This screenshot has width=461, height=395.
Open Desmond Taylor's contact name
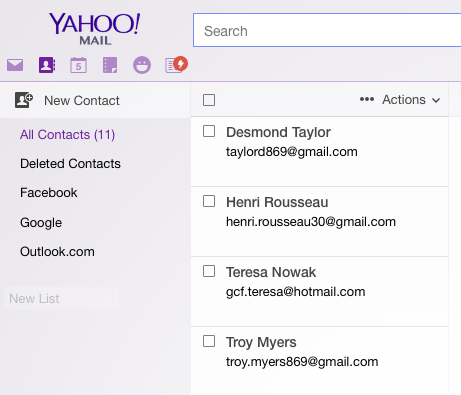tap(278, 132)
